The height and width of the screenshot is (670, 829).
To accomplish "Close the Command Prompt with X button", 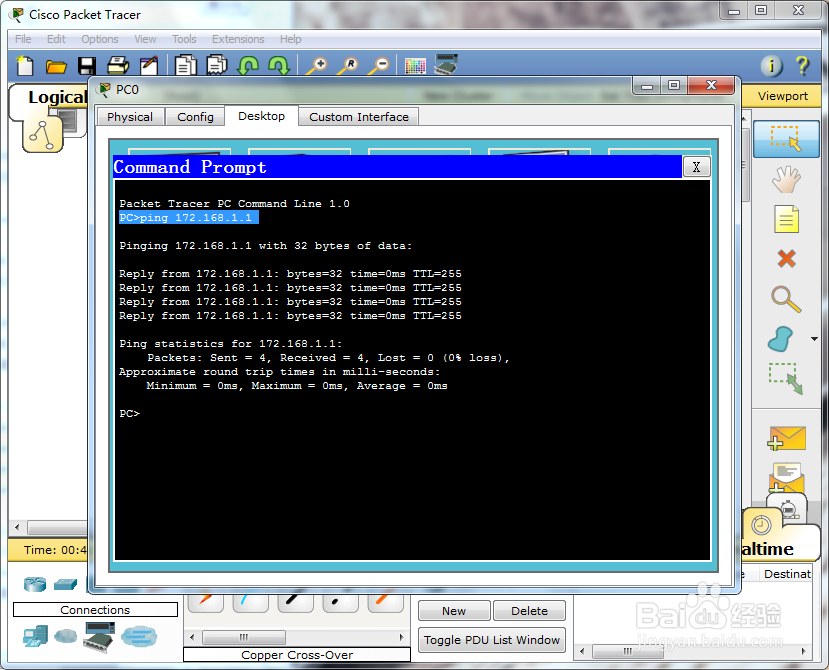I will click(x=696, y=167).
